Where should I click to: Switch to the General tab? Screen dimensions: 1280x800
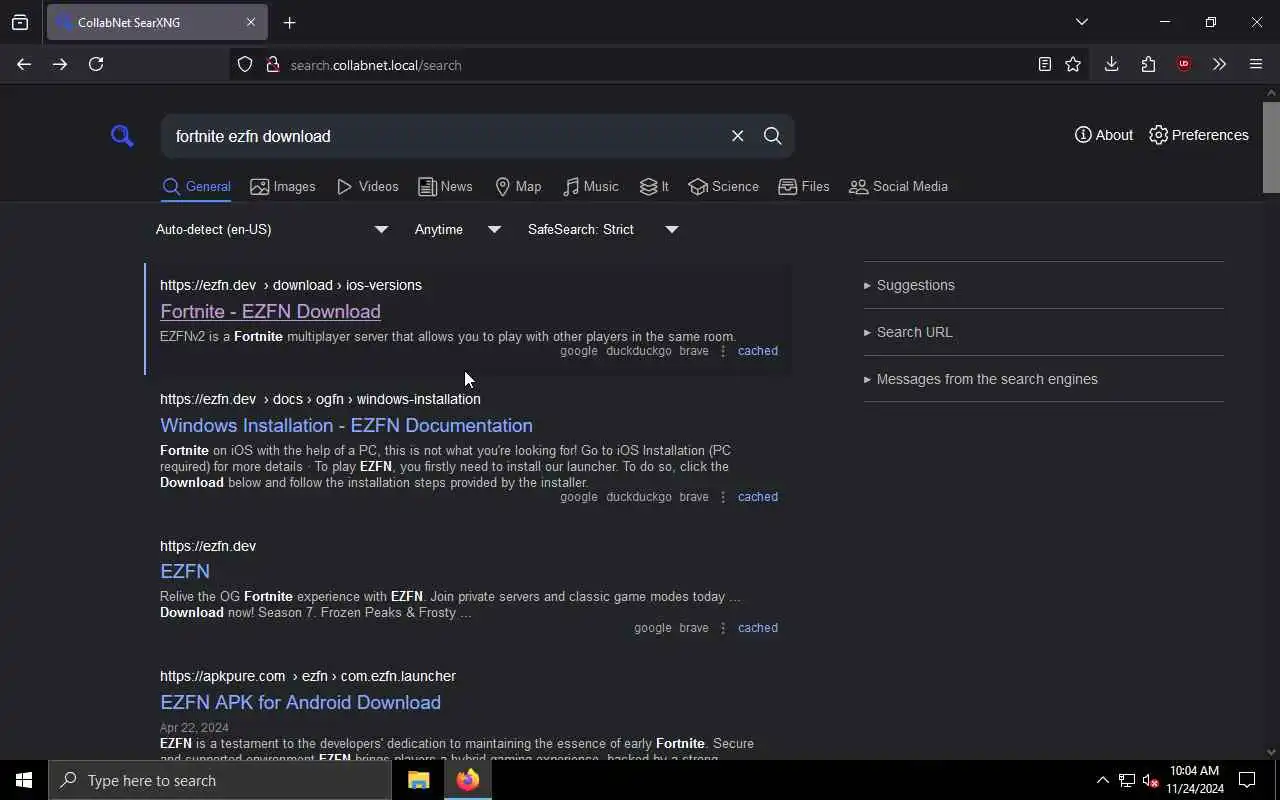click(196, 187)
